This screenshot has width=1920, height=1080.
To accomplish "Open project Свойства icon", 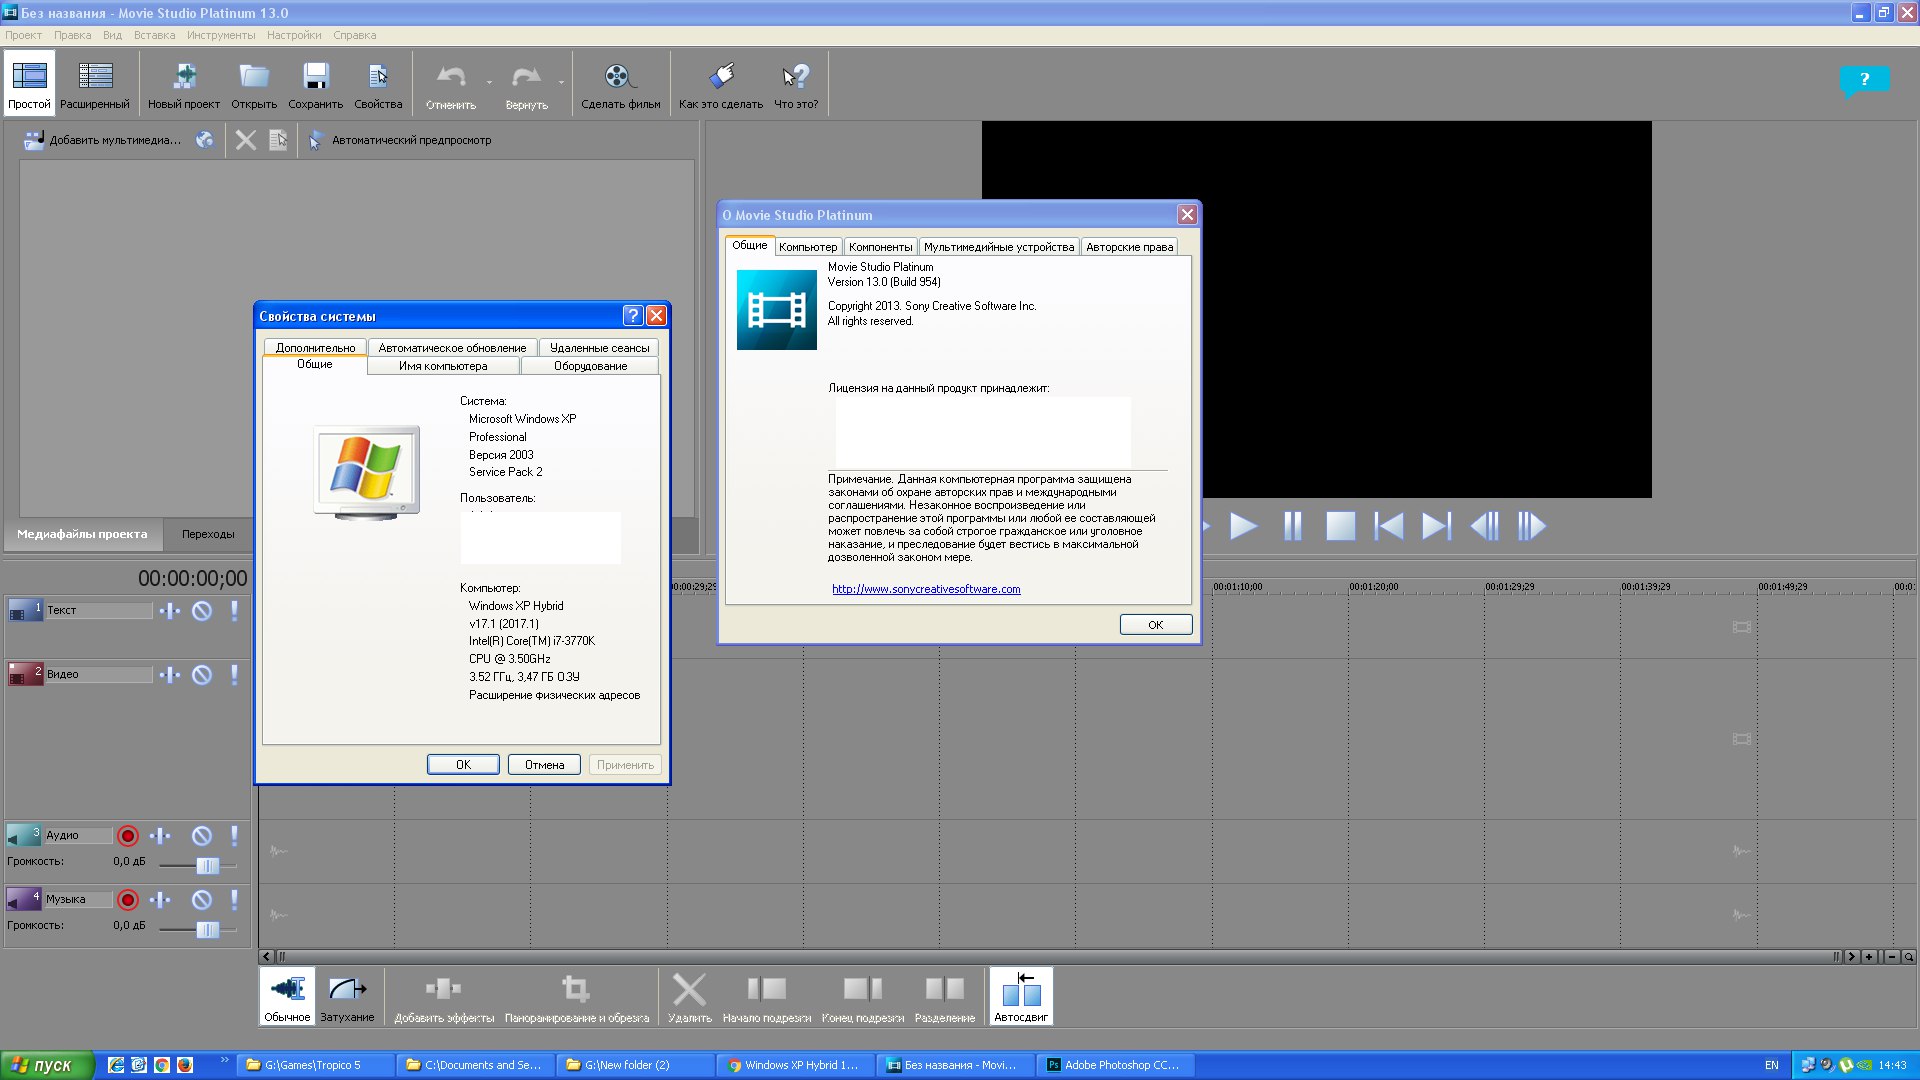I will click(x=378, y=83).
